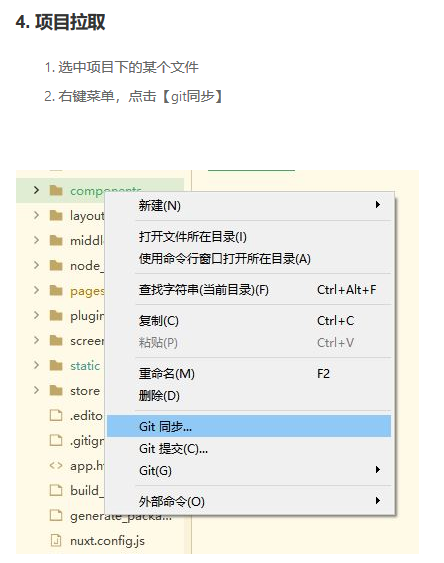Screen dimensions: 444x563
Task: Click the store folder icon
Action: (x=56, y=390)
